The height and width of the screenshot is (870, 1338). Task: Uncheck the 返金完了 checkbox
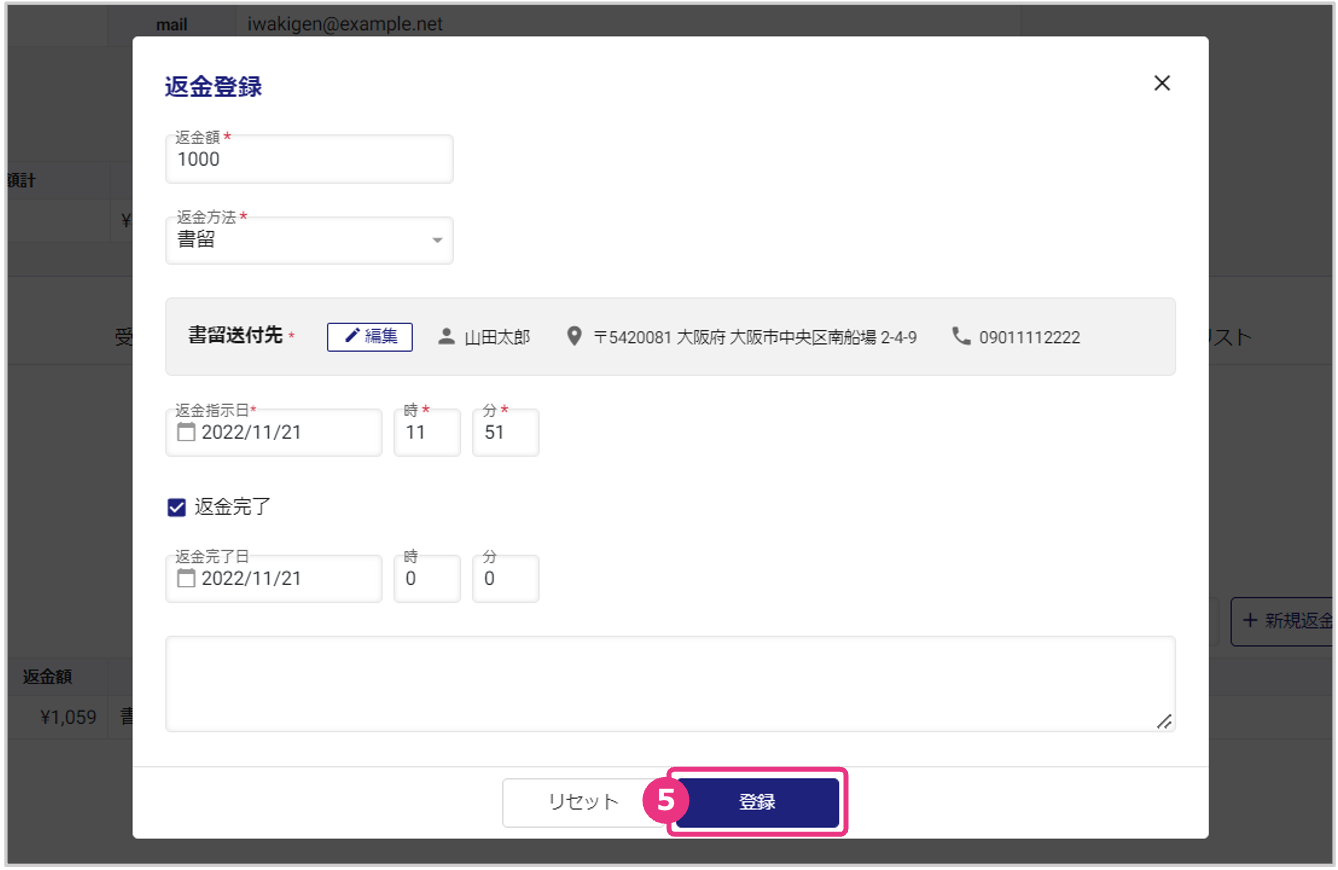tap(177, 507)
